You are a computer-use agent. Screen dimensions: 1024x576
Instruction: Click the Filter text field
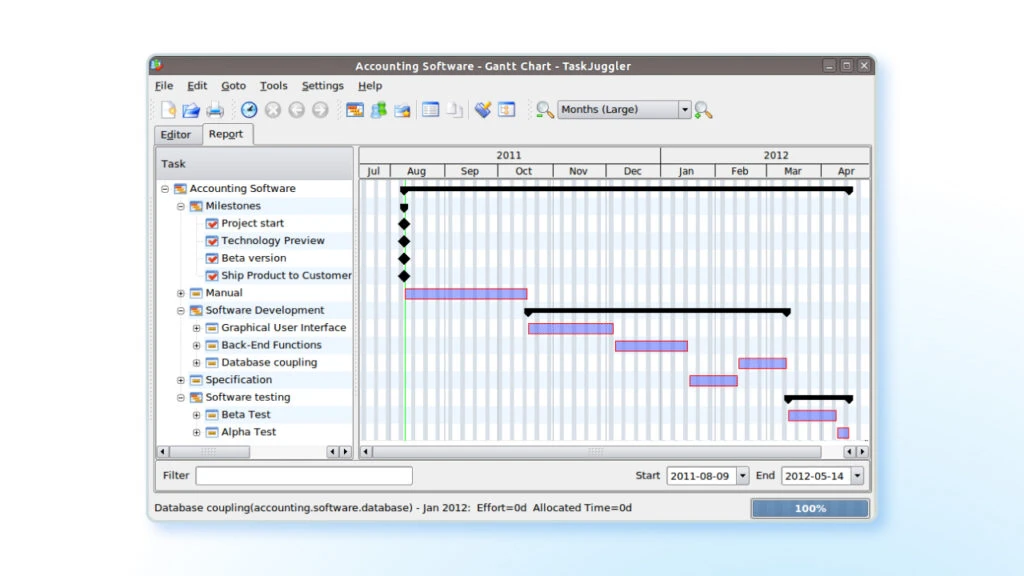pos(304,475)
